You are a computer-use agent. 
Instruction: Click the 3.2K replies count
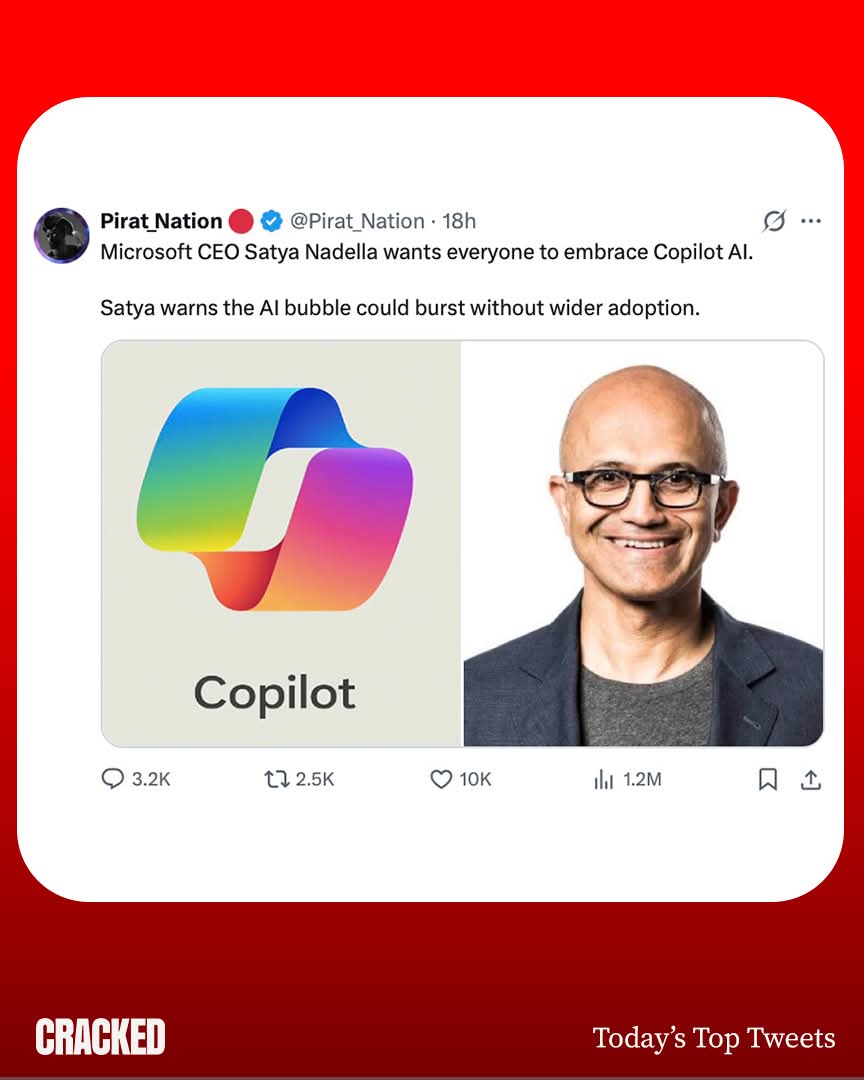click(151, 780)
